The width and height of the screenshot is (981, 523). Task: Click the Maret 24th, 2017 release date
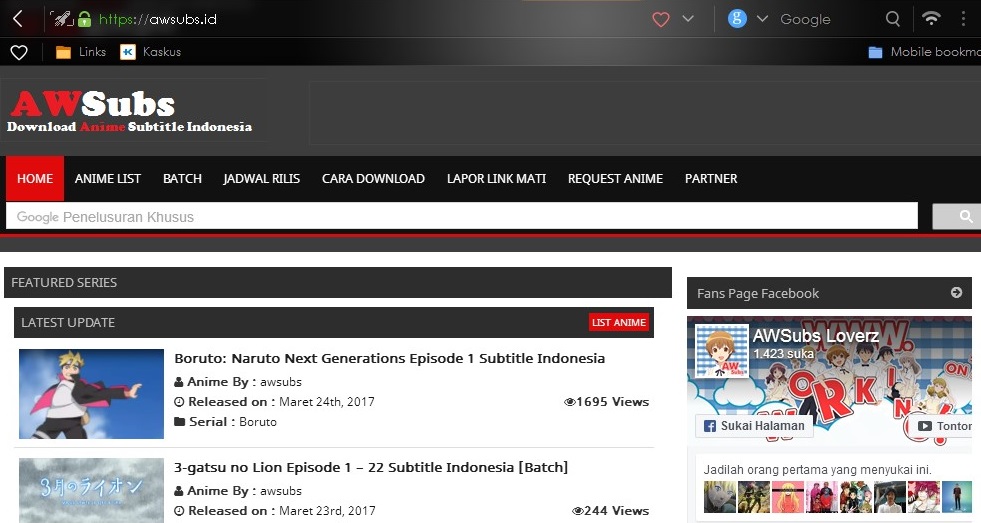[327, 402]
